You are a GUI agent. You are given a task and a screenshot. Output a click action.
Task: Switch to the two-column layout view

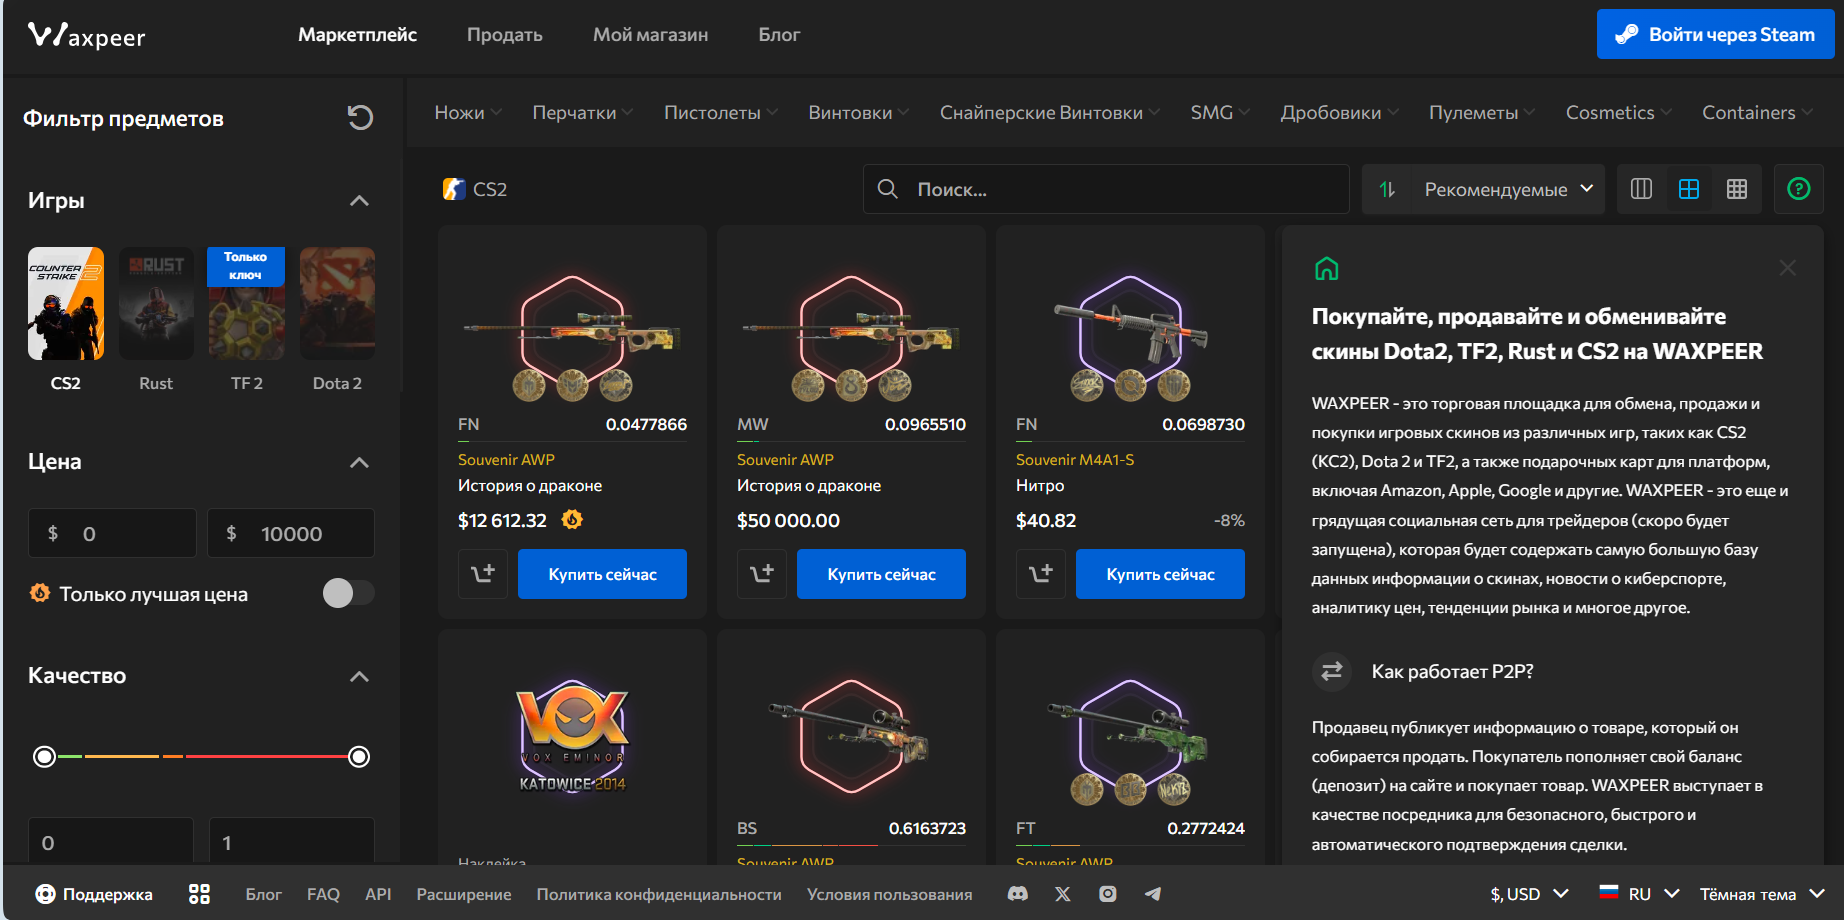(1641, 189)
